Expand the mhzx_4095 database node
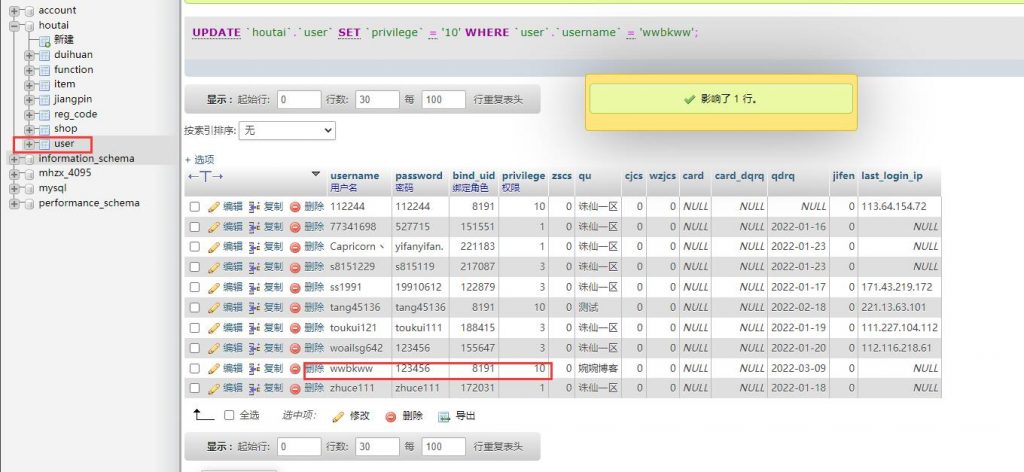Screen dimensions: 1024x472 14,174
